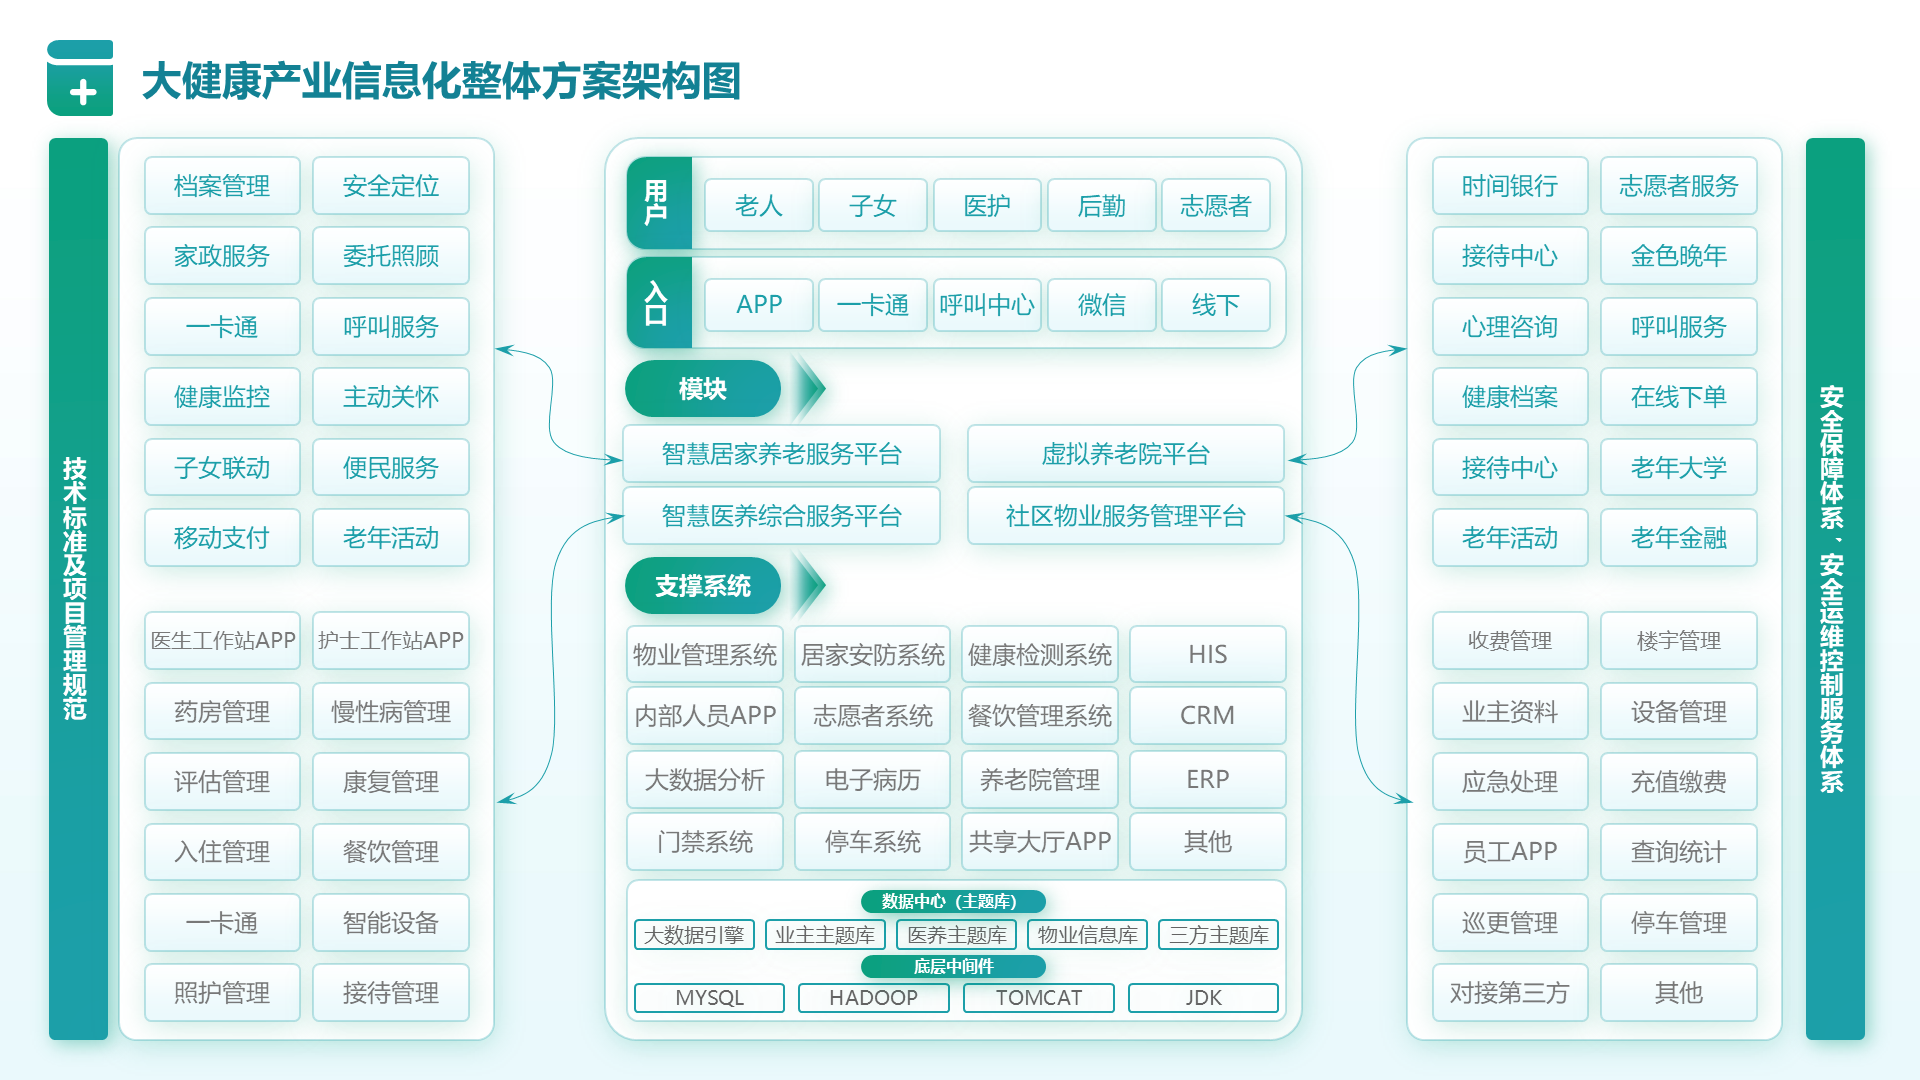The image size is (1920, 1080).
Task: Switch to the 微信 entry channel
Action: (1101, 305)
